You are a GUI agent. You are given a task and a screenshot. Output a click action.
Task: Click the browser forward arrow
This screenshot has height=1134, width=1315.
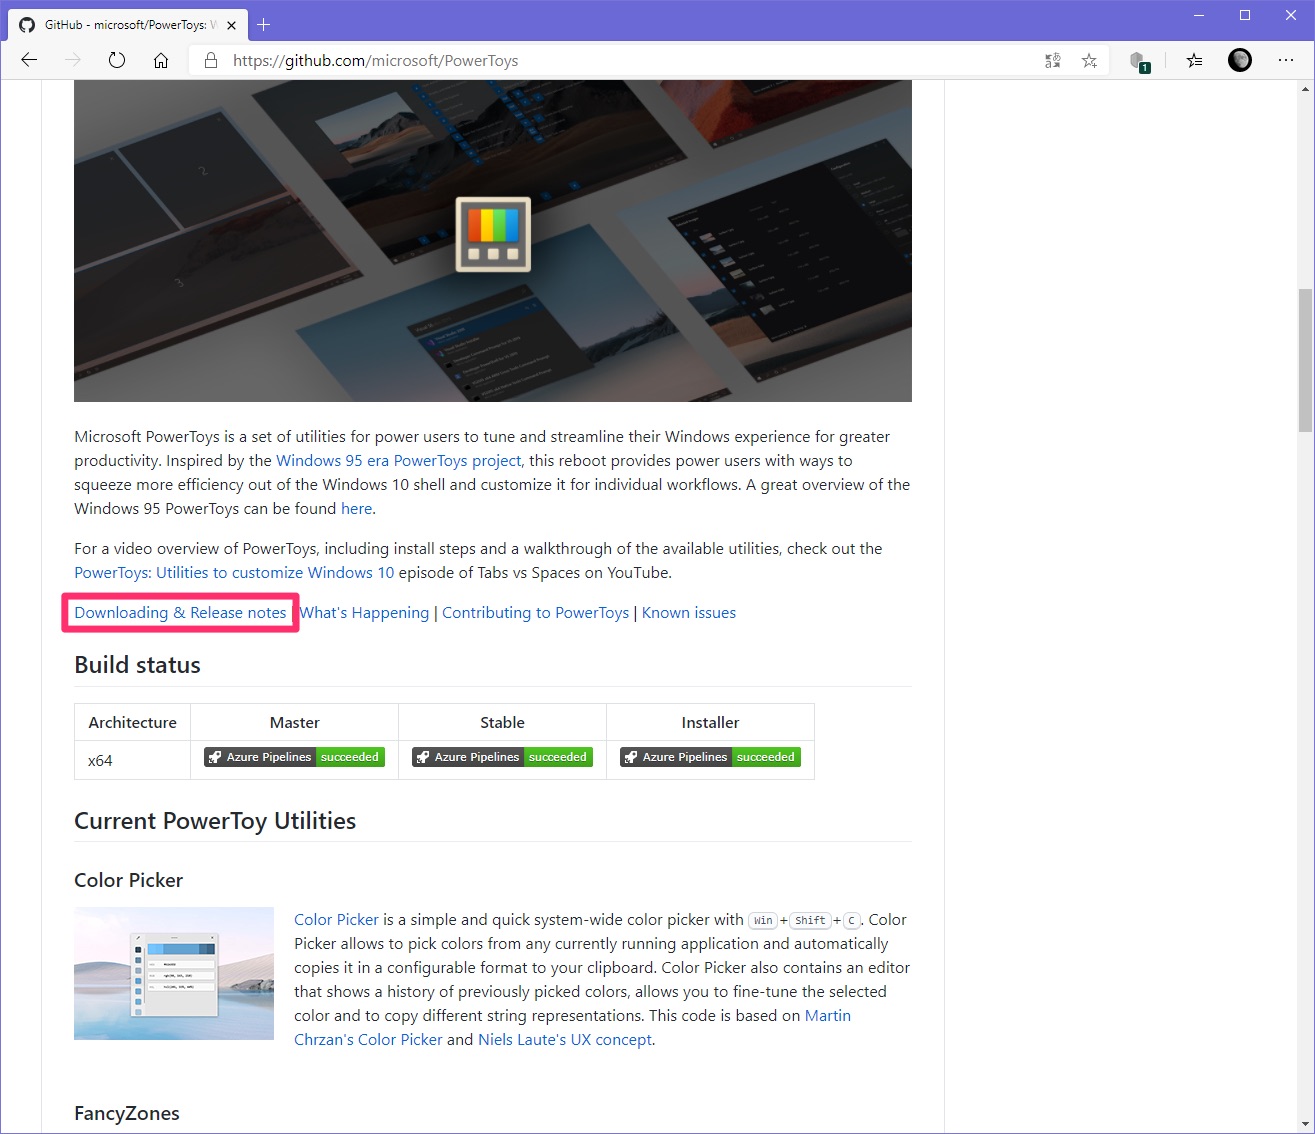coord(73,60)
